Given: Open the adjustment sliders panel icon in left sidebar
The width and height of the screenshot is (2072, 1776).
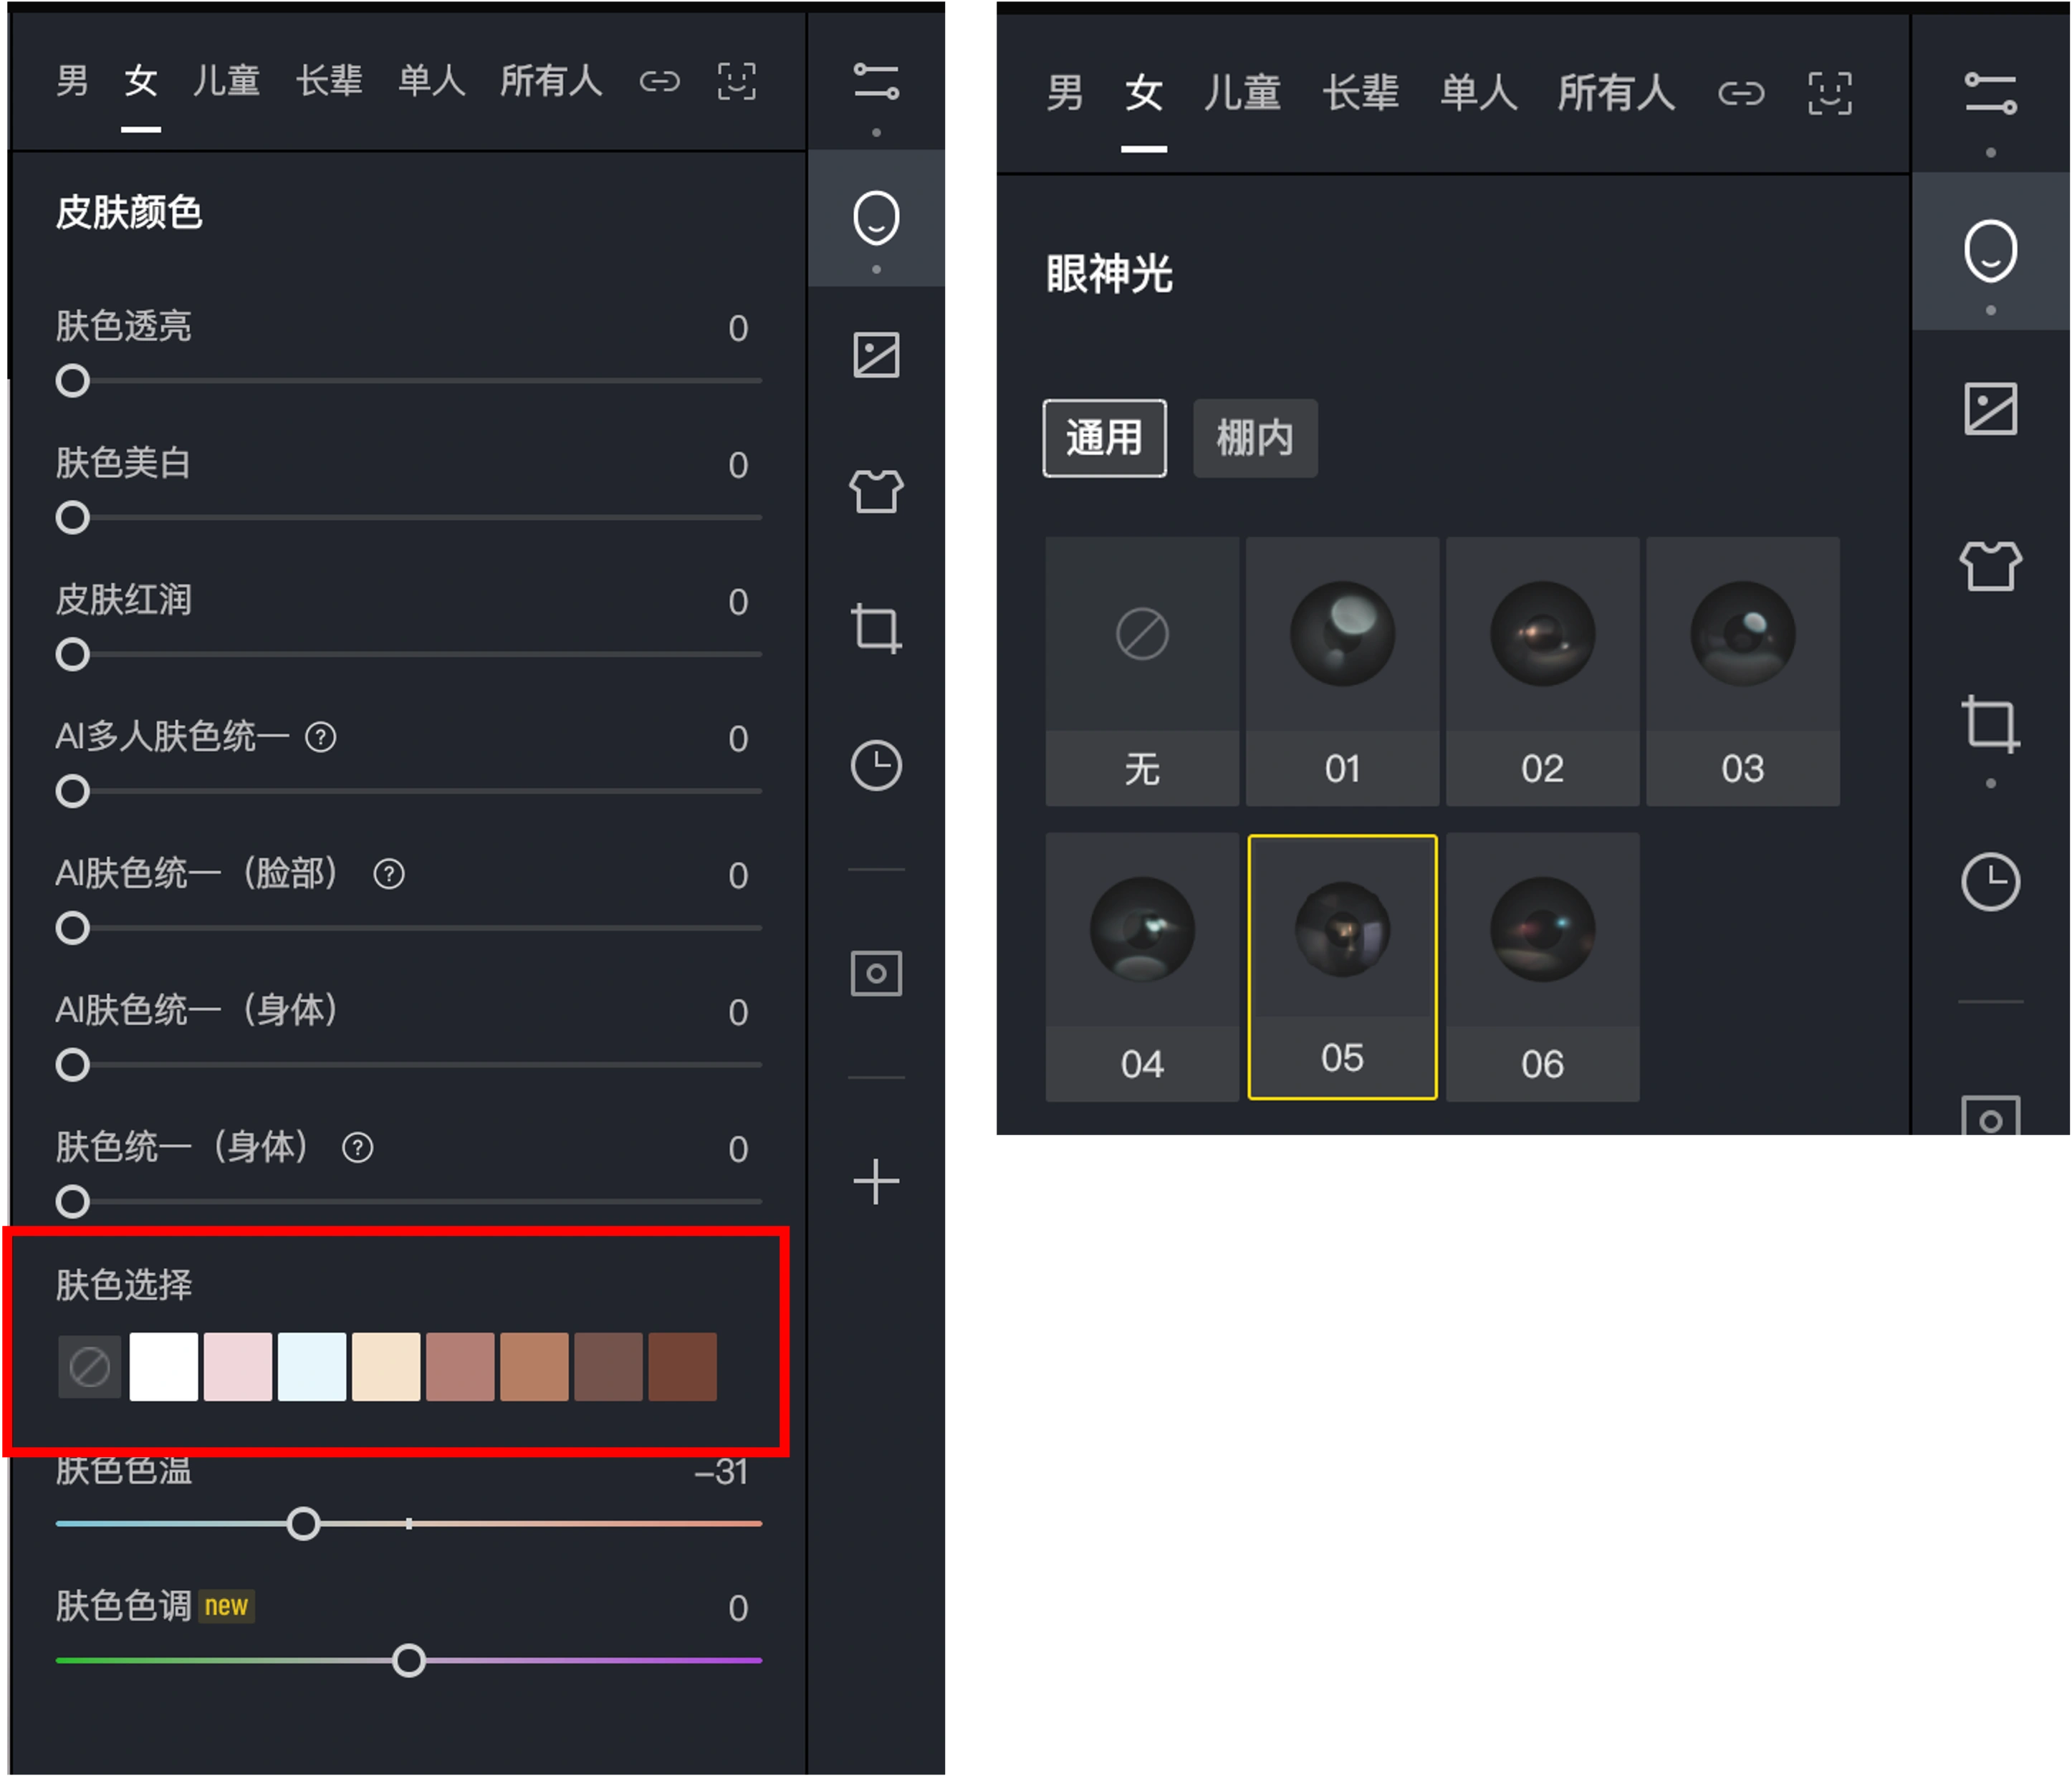Looking at the screenshot, I should 876,82.
